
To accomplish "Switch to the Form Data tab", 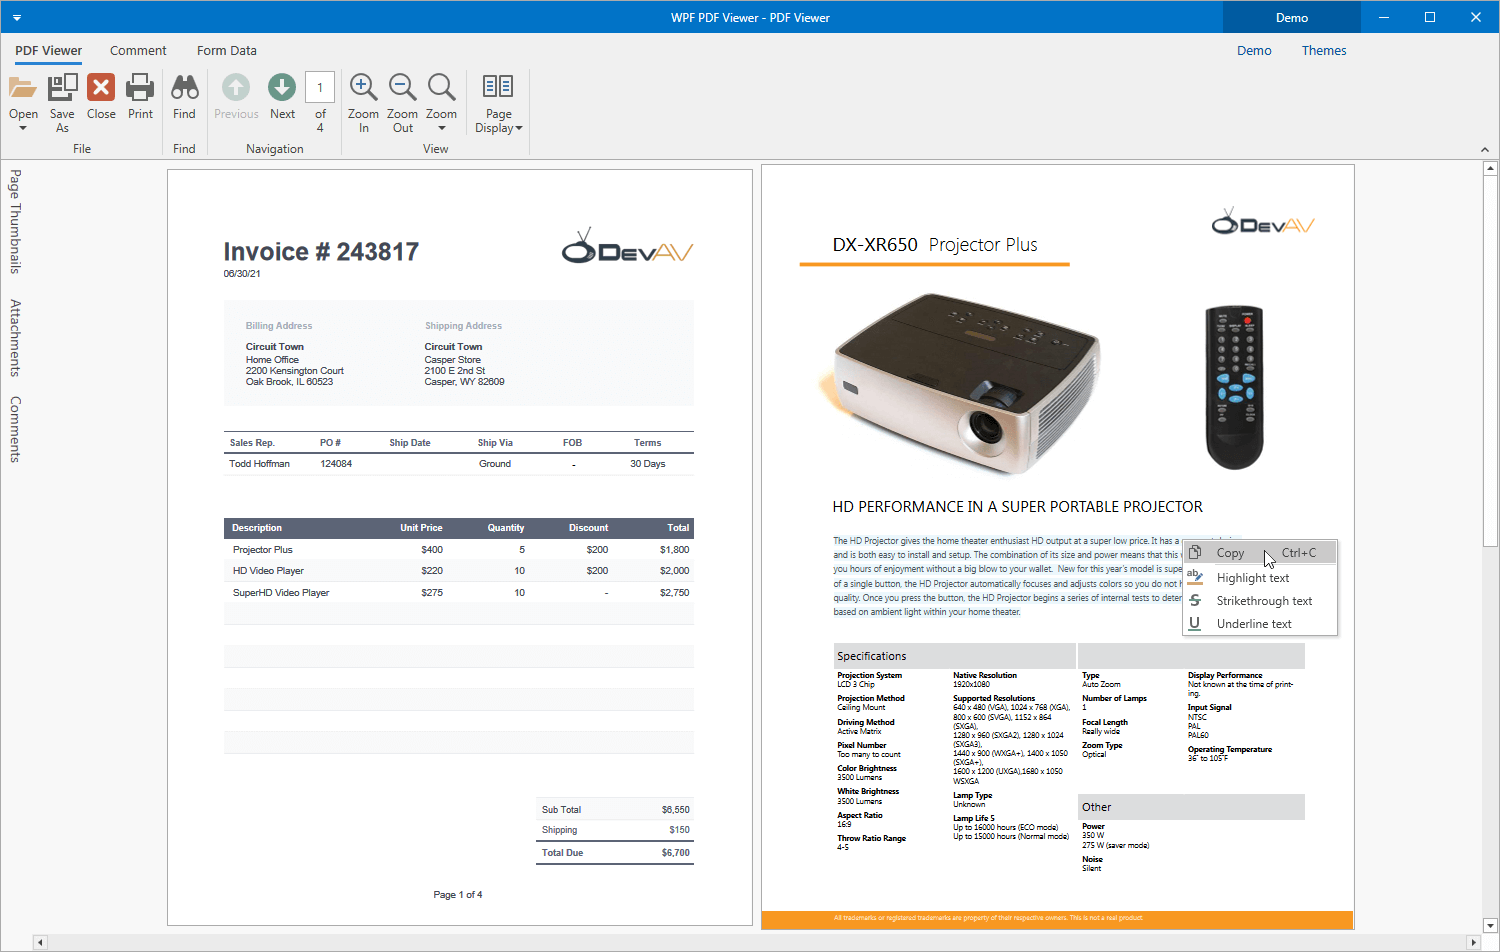I will [226, 51].
